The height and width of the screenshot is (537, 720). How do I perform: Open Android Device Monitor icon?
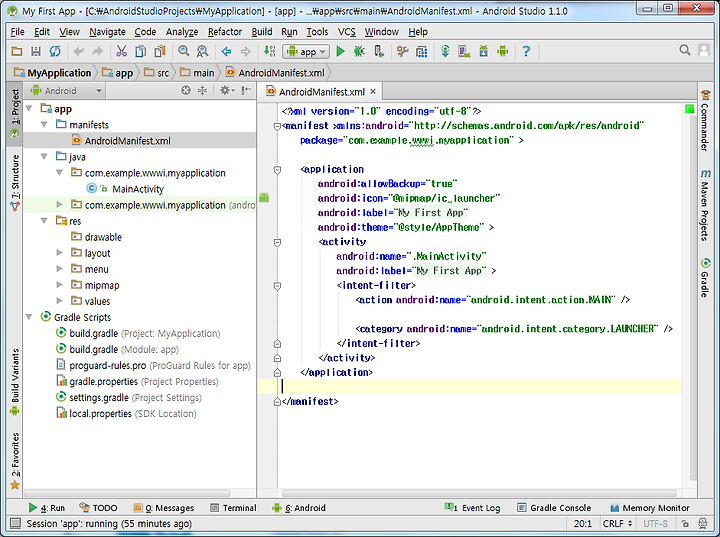click(x=503, y=51)
